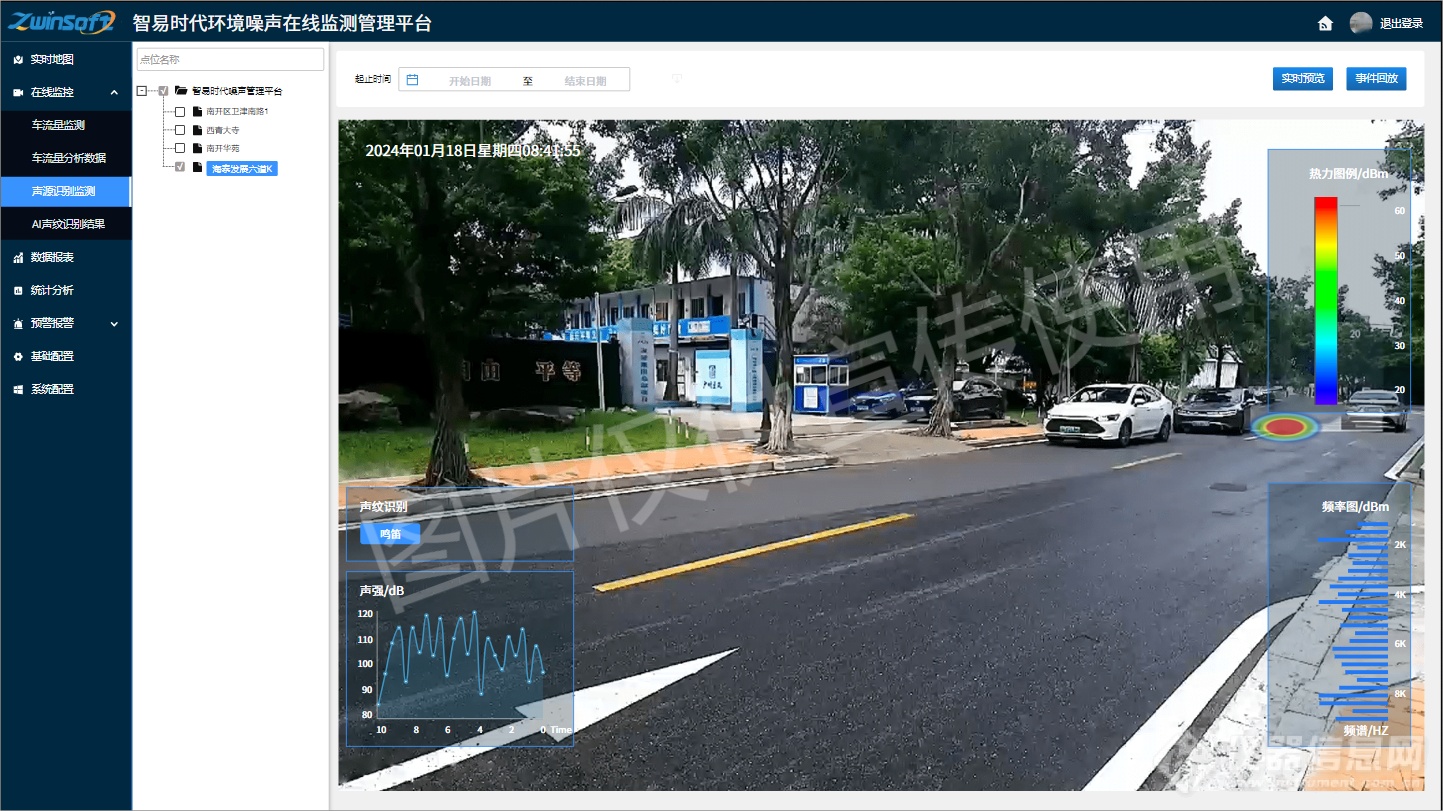The height and width of the screenshot is (811, 1443).
Task: Click the 点位名称 search field
Action: point(230,60)
